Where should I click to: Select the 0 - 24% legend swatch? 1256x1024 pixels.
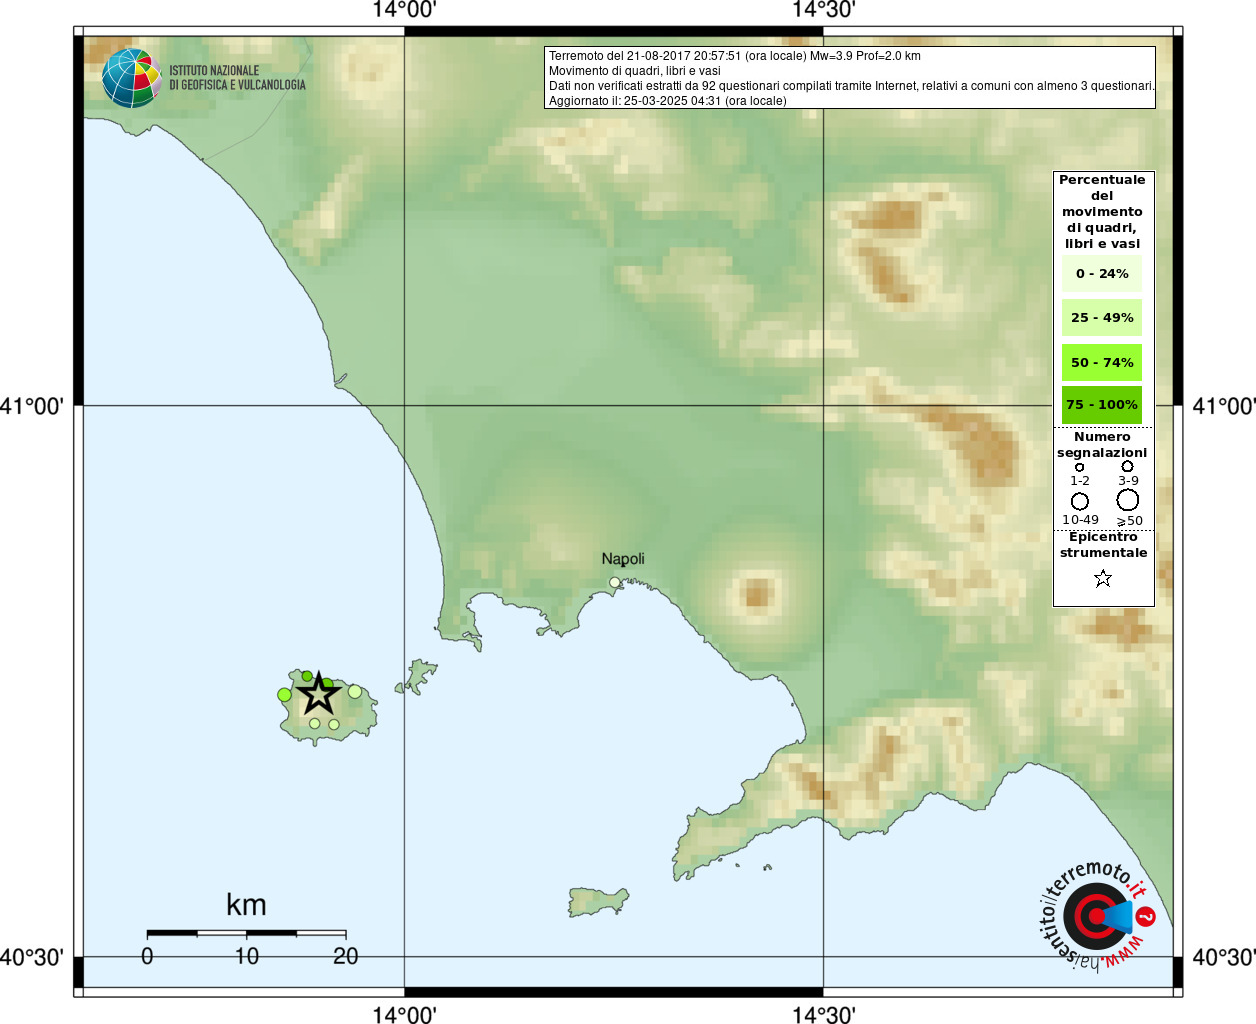pyautogui.click(x=1102, y=274)
